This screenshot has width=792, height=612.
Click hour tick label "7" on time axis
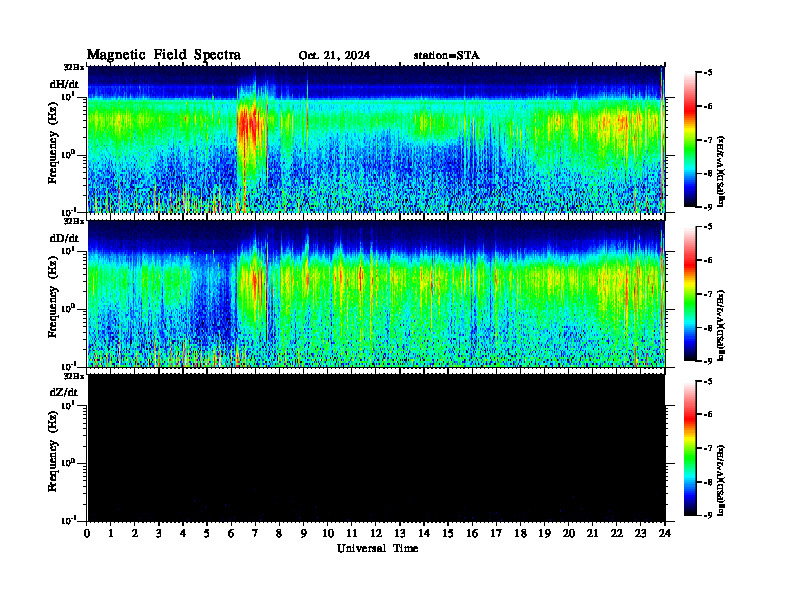(255, 533)
